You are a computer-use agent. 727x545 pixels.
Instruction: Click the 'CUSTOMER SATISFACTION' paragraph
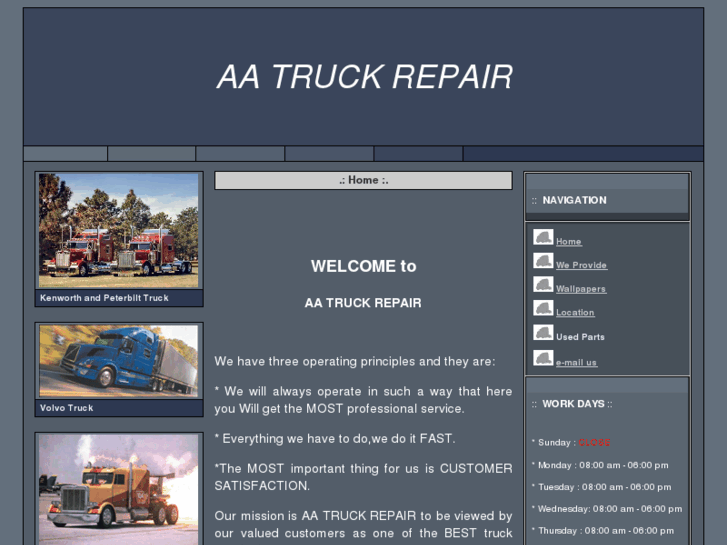click(364, 477)
